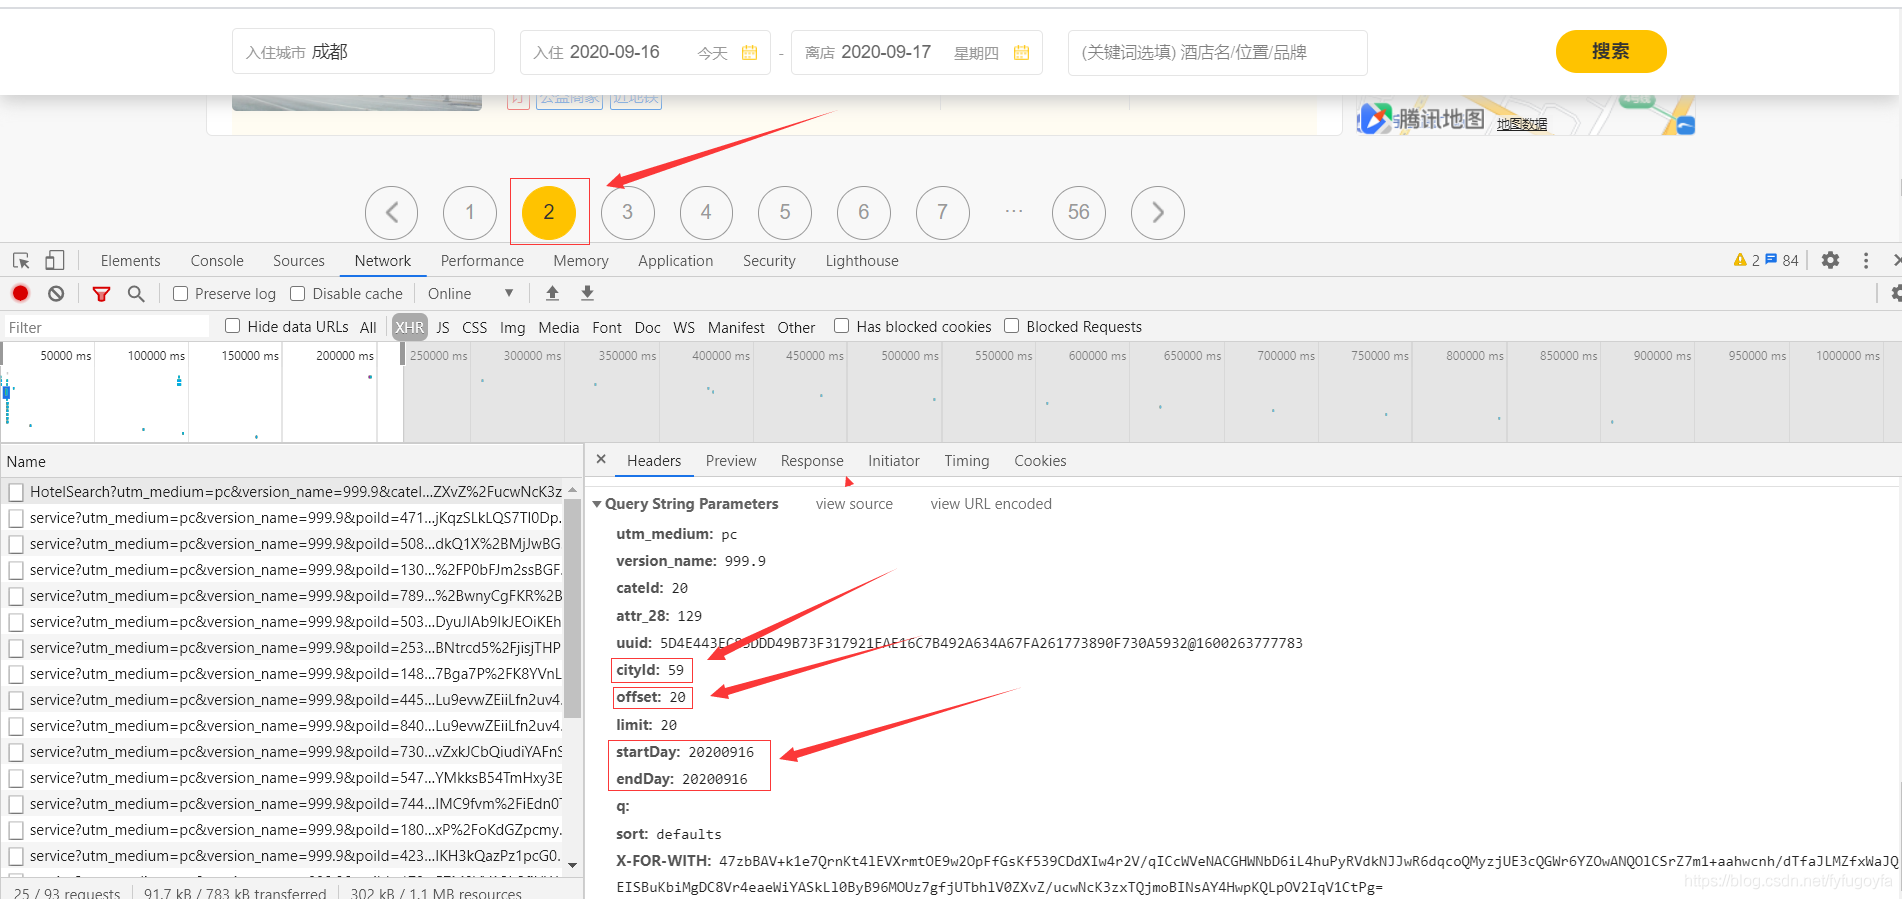Show the Preview tab of request
The image size is (1902, 899).
731,461
